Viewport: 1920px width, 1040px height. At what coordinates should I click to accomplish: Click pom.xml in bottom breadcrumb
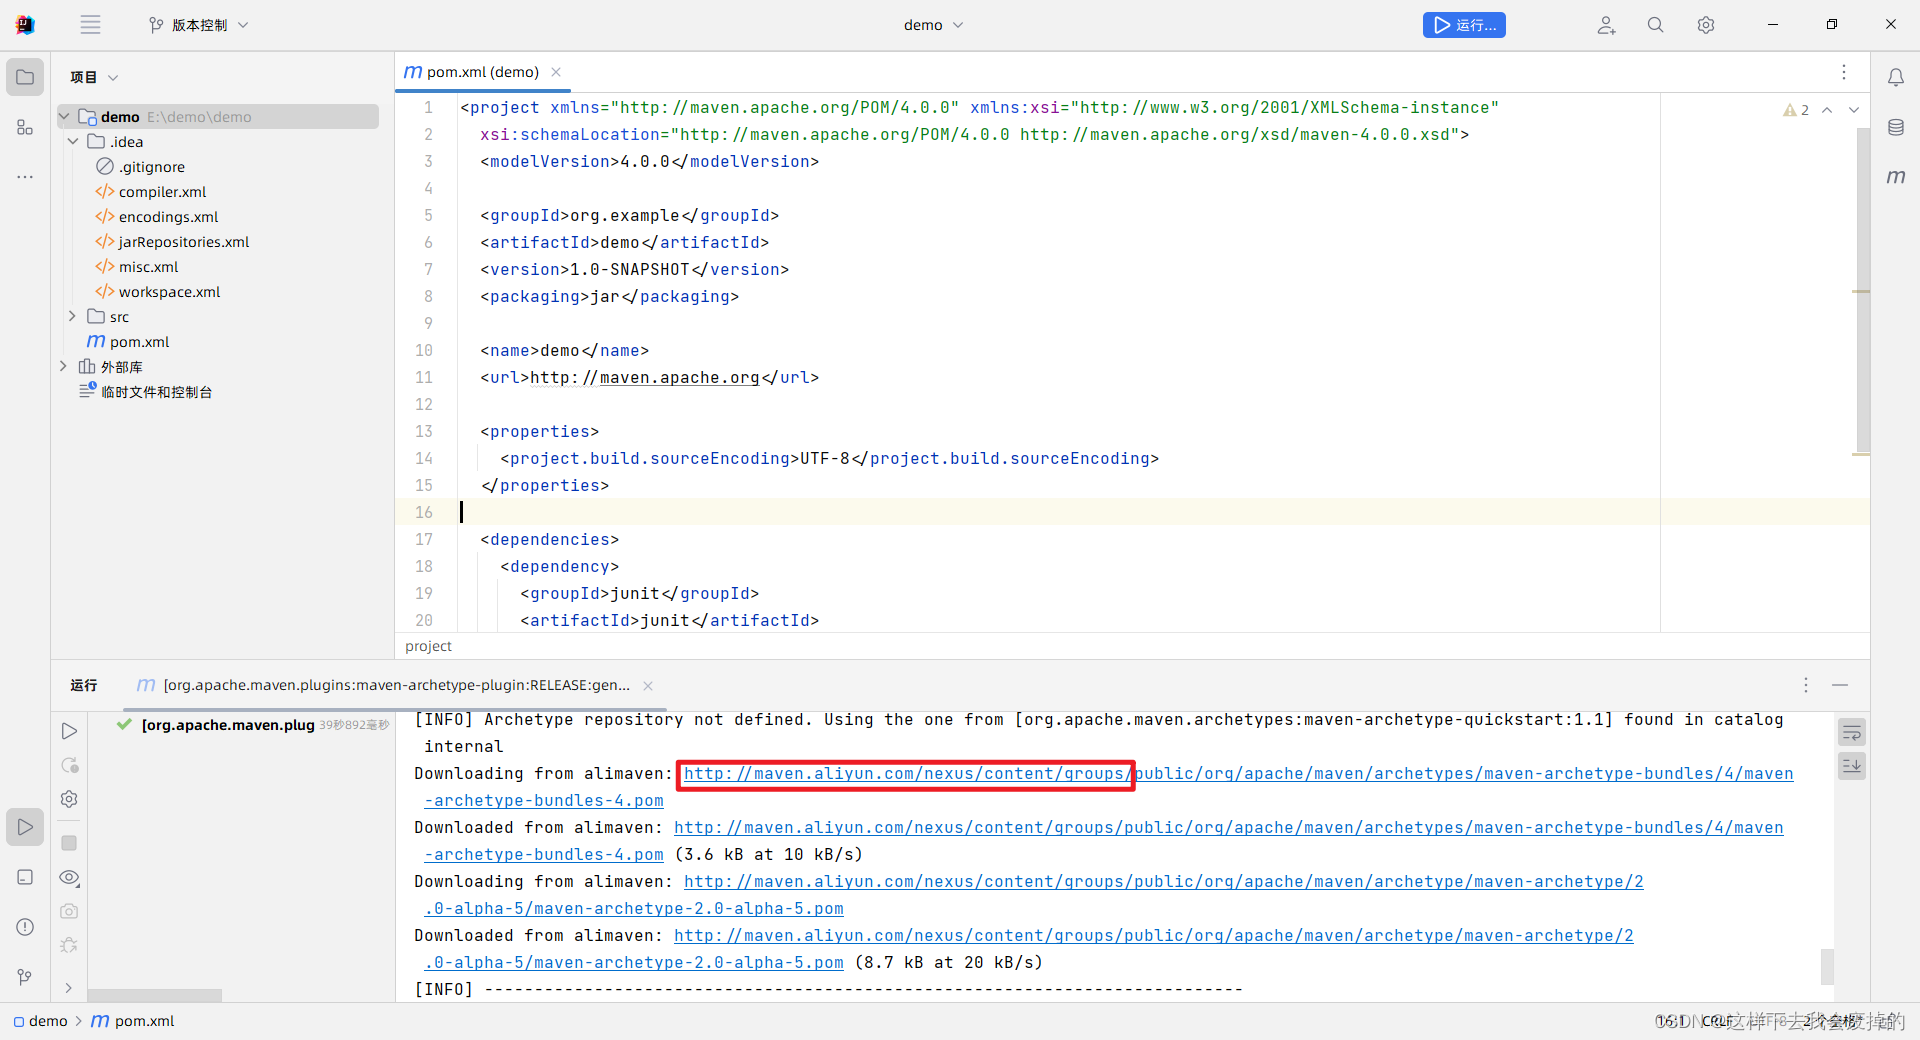tap(132, 1021)
